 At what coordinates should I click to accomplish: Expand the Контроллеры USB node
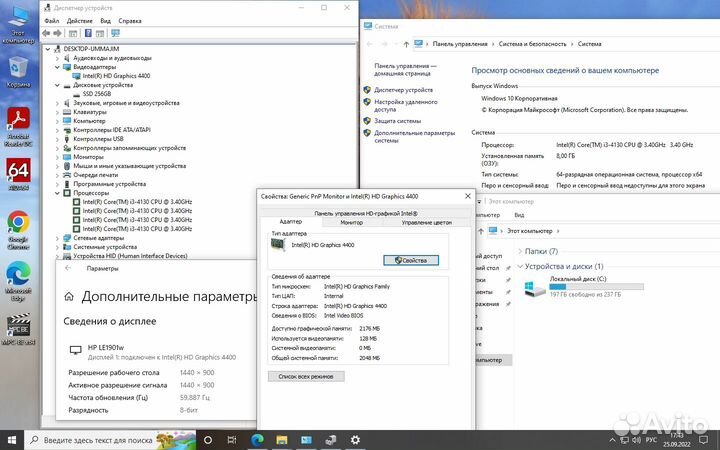coord(57,139)
